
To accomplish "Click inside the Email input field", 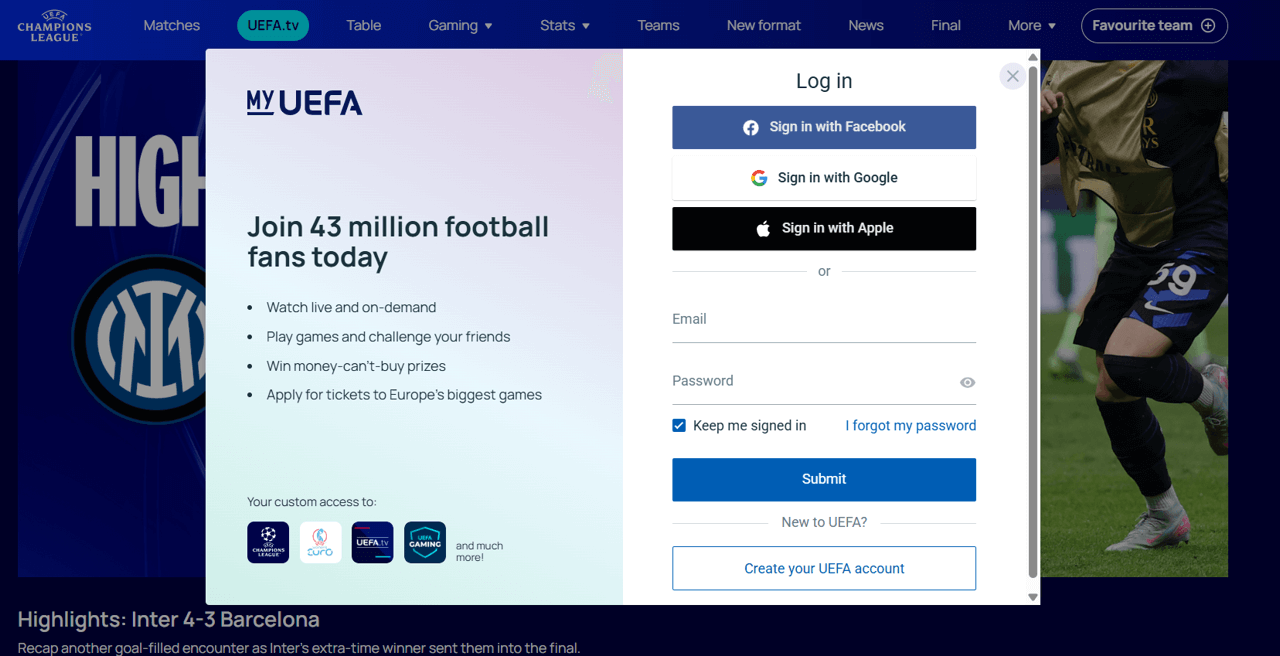I will pos(823,318).
